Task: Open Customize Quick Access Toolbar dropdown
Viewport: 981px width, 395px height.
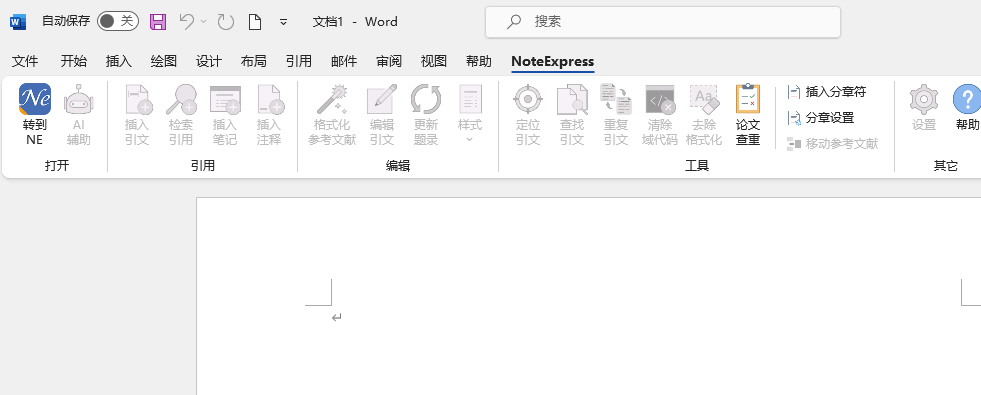Action: click(283, 22)
